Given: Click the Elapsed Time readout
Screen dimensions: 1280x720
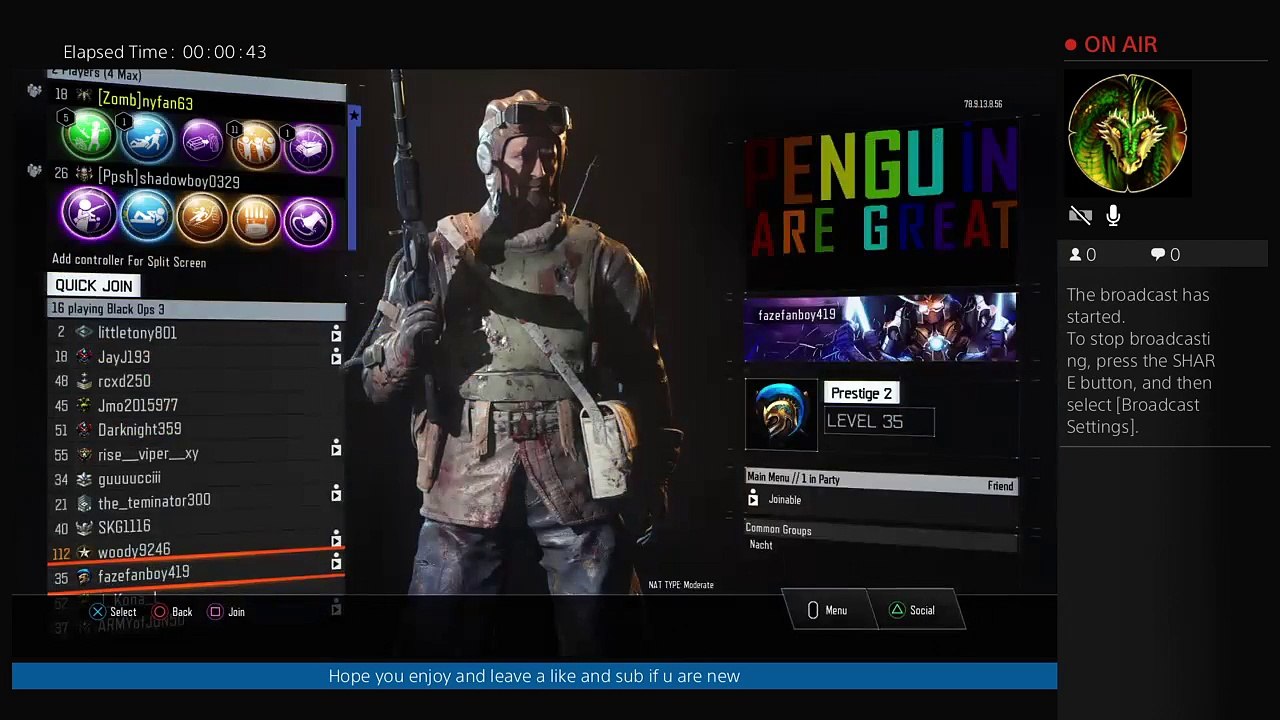Looking at the screenshot, I should (165, 52).
